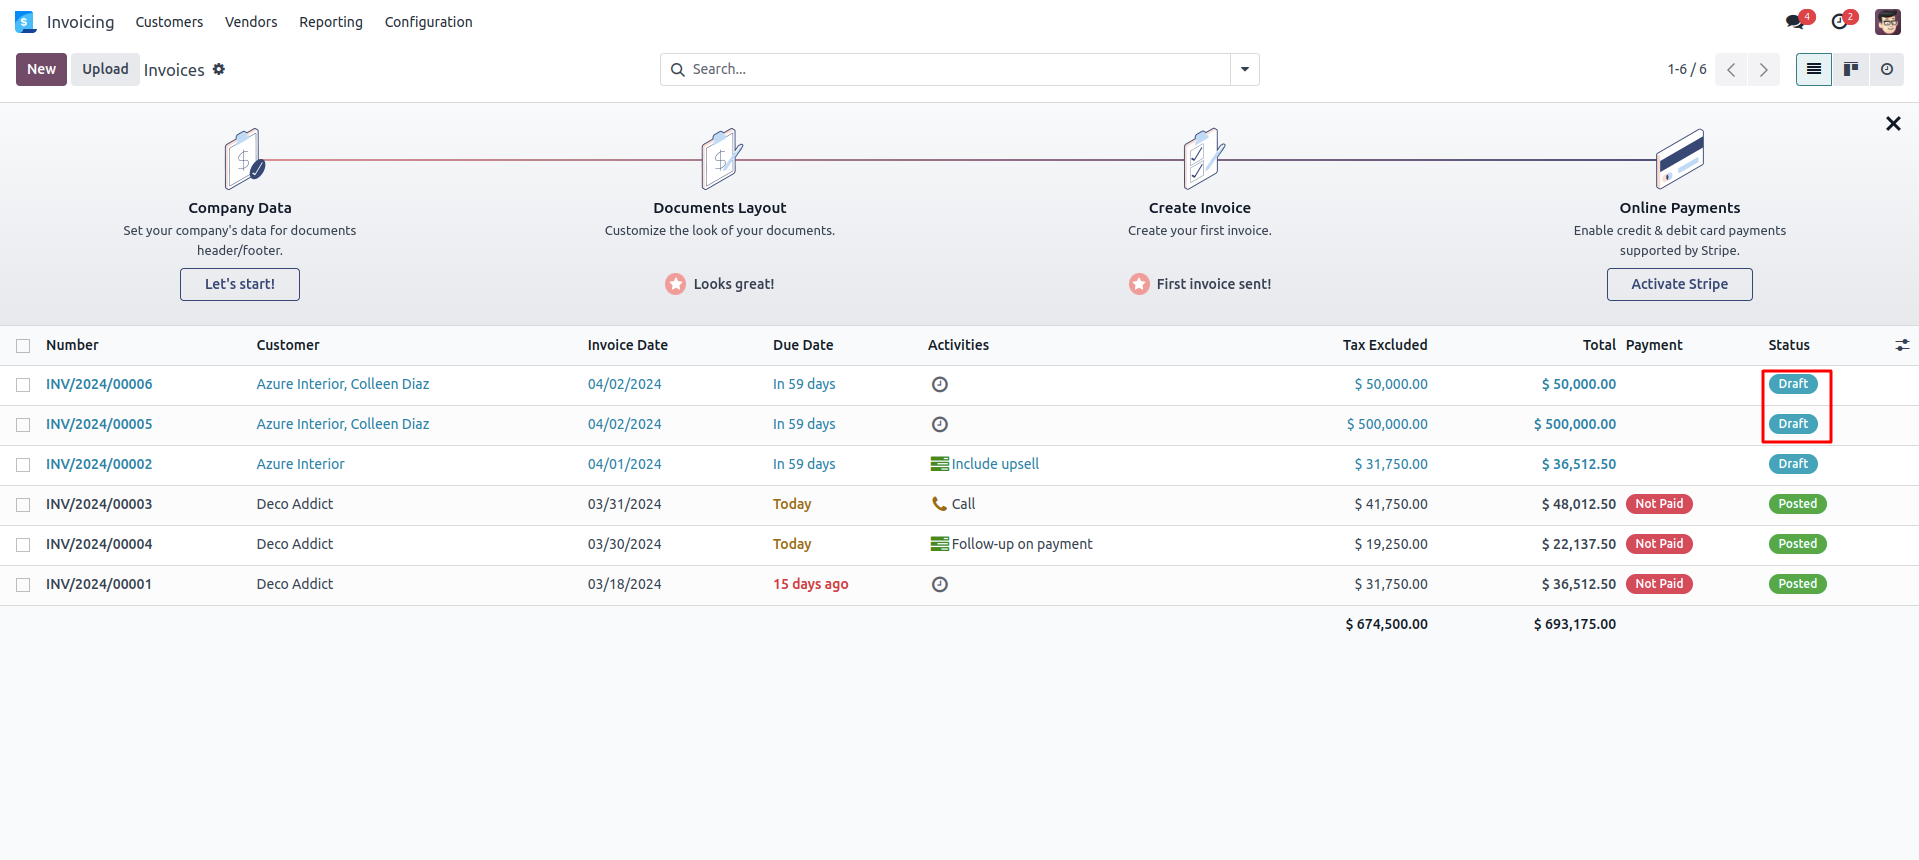The height and width of the screenshot is (860, 1919).
Task: Open the Invoices gear settings icon
Action: pyautogui.click(x=219, y=69)
